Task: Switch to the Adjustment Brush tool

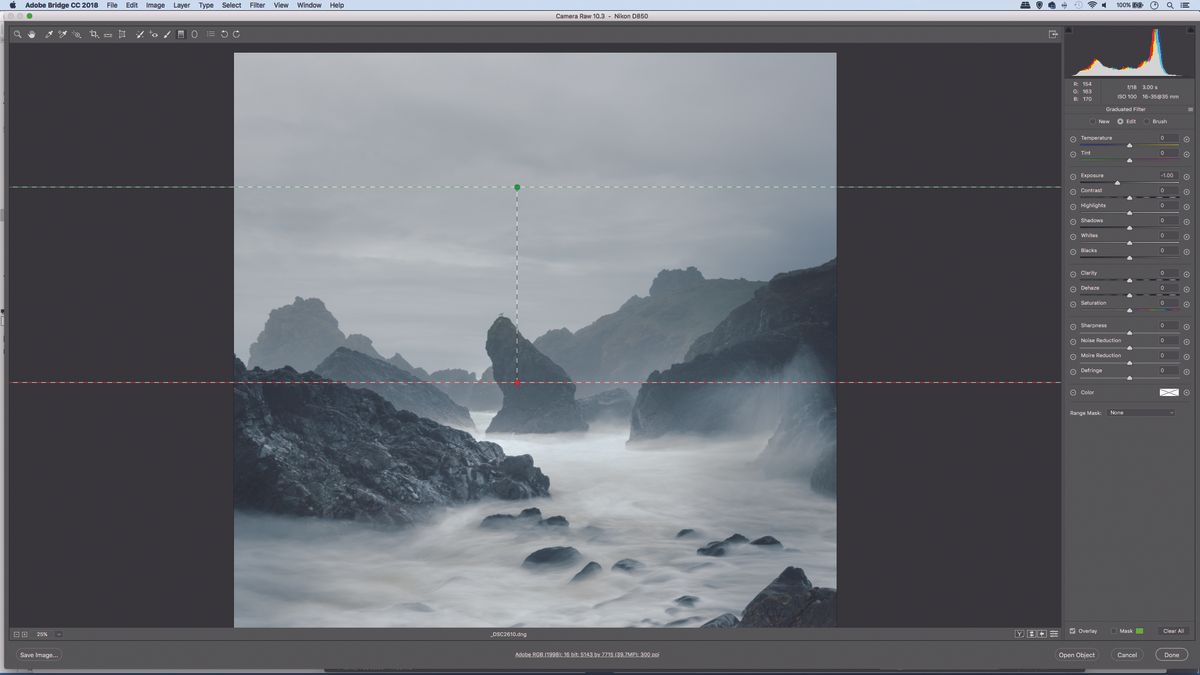Action: coord(166,34)
